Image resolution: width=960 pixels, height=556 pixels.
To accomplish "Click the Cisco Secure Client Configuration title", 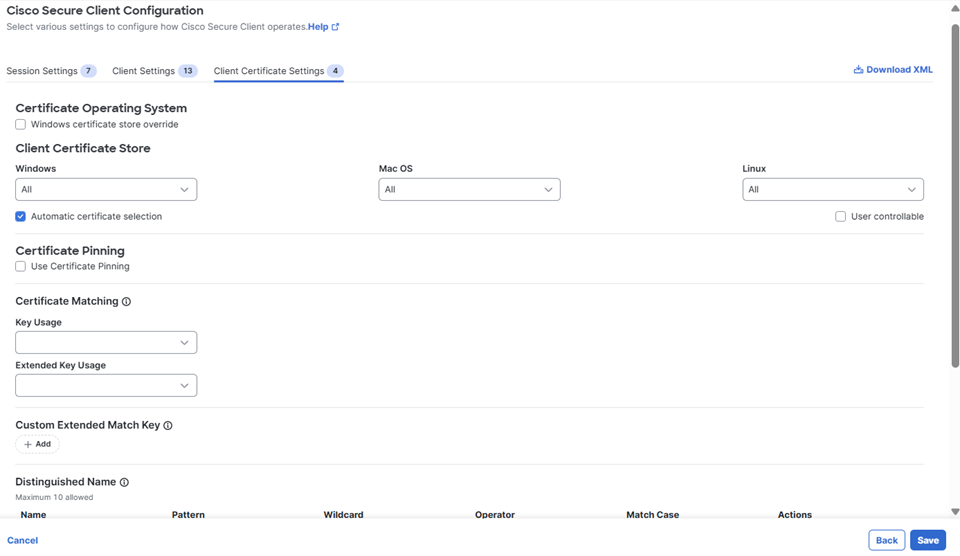I will (x=105, y=10).
